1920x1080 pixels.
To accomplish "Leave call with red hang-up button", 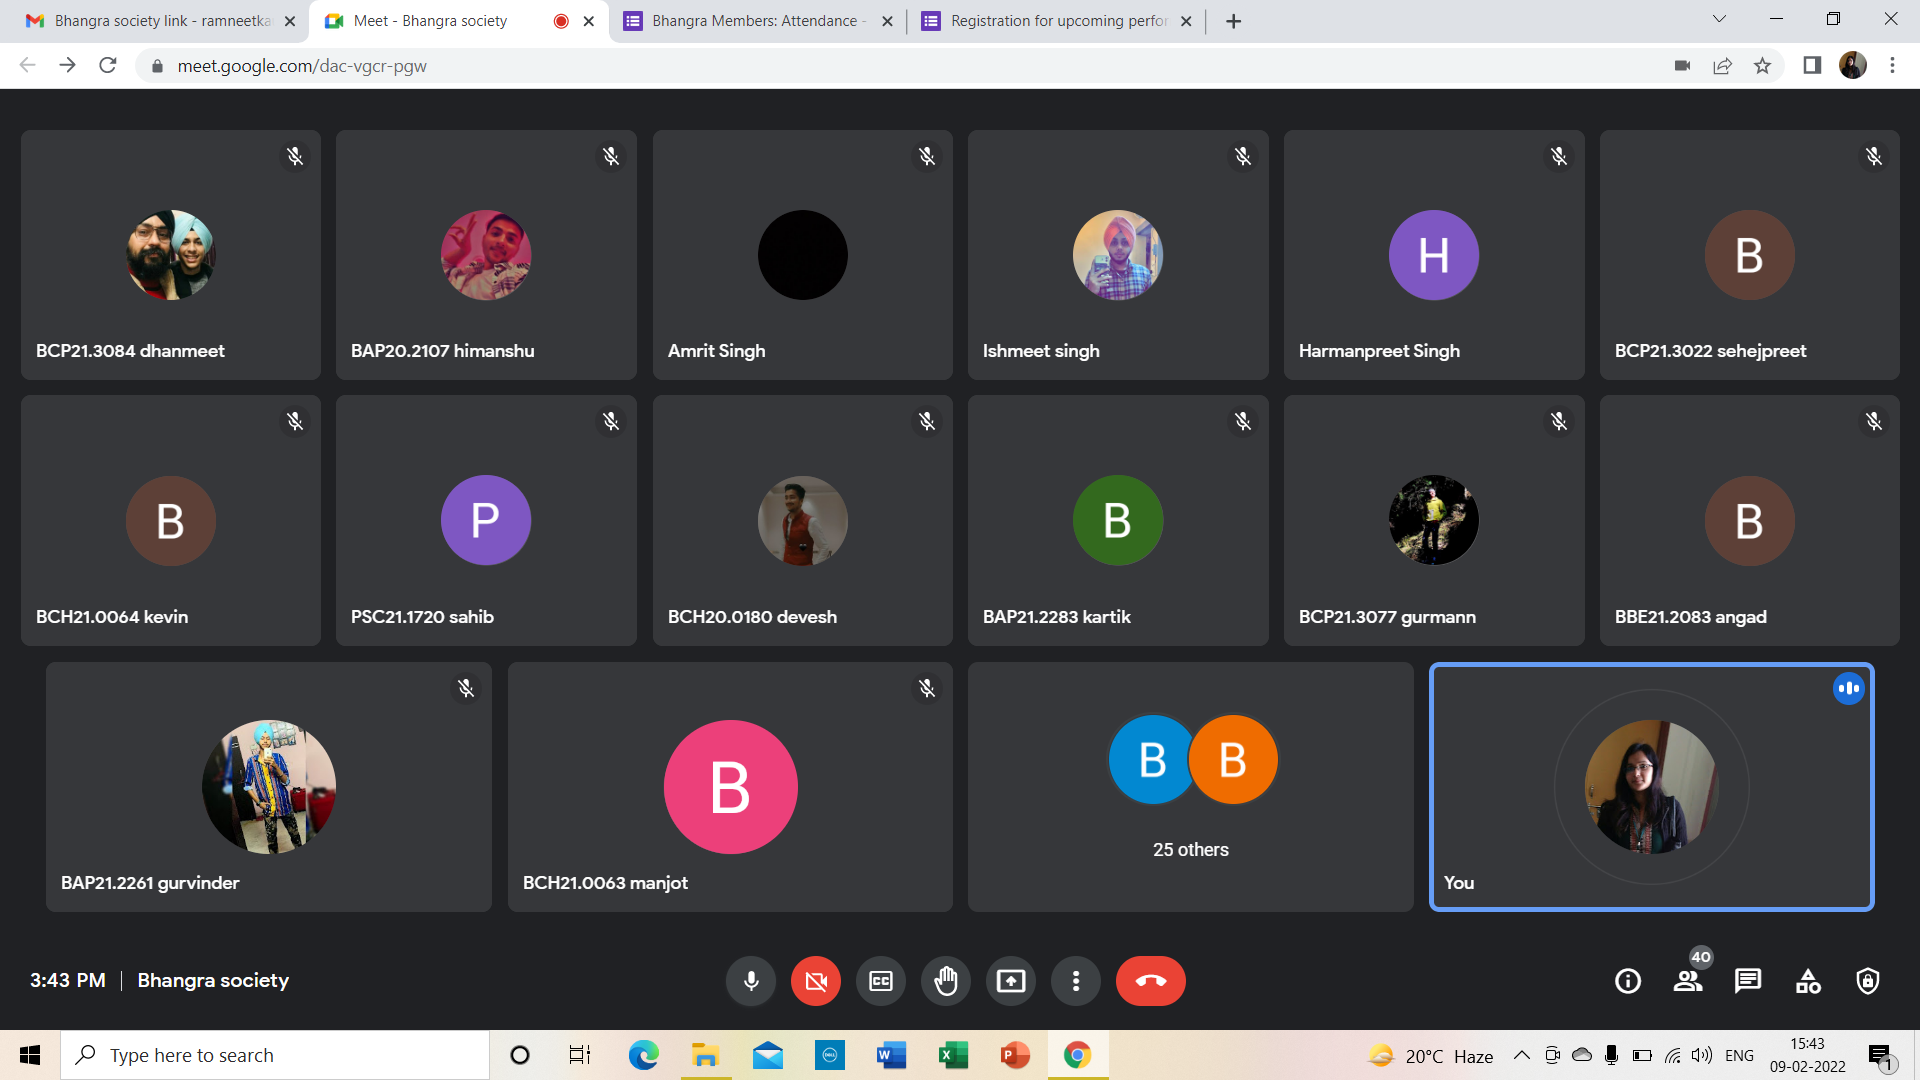I will pyautogui.click(x=1150, y=981).
